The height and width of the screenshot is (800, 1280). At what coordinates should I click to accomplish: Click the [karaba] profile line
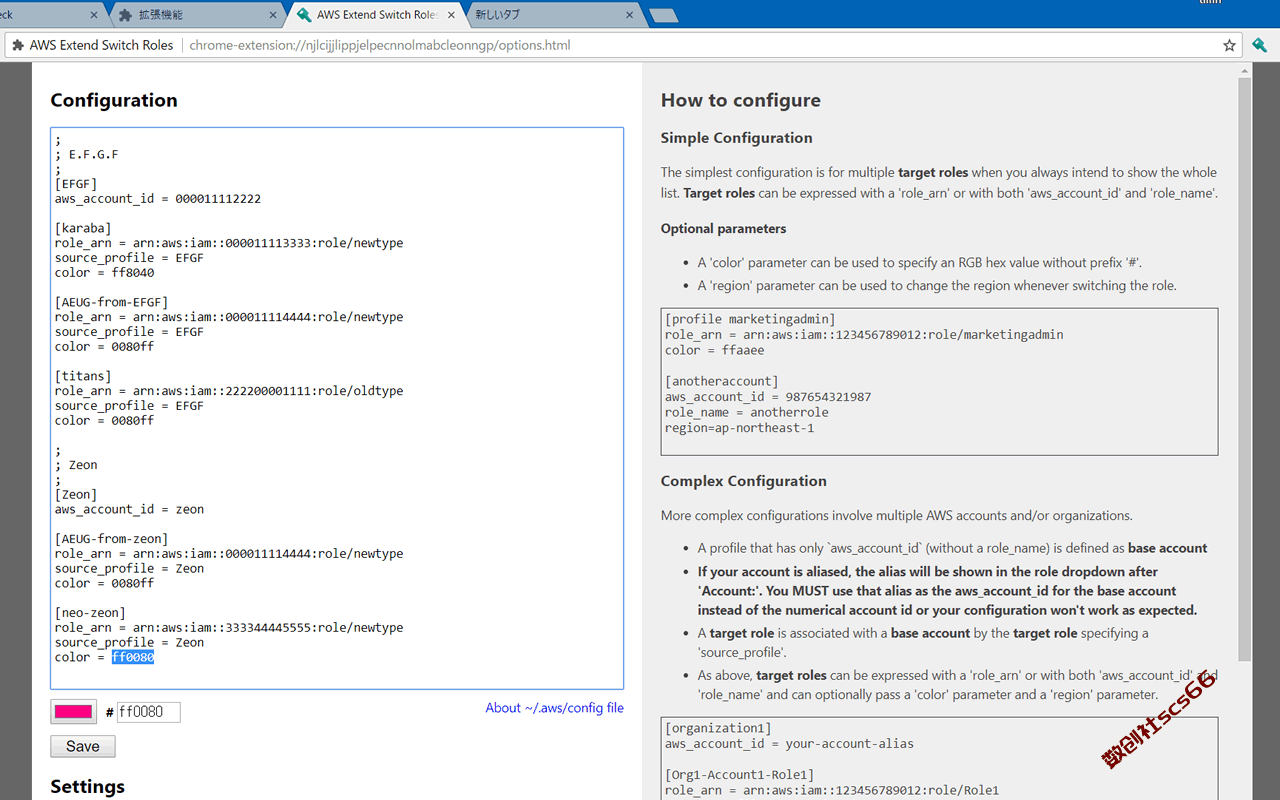coord(83,228)
